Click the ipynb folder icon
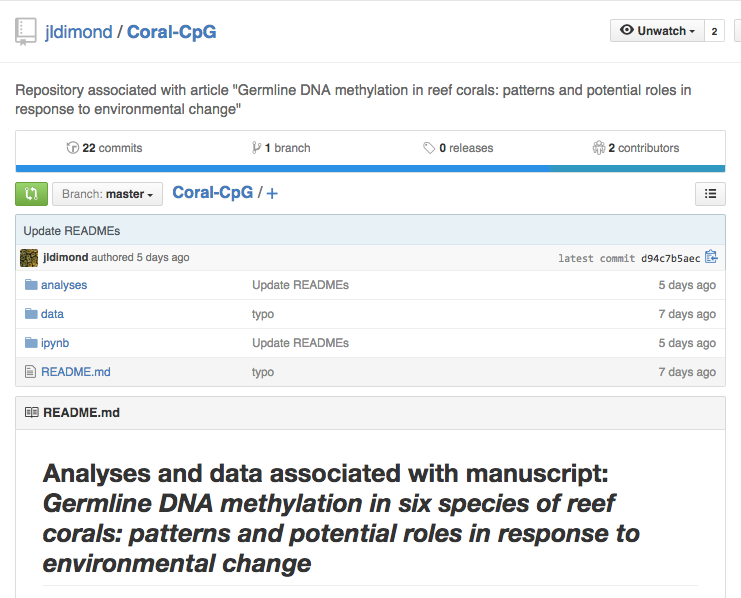The width and height of the screenshot is (741, 598). 31,342
